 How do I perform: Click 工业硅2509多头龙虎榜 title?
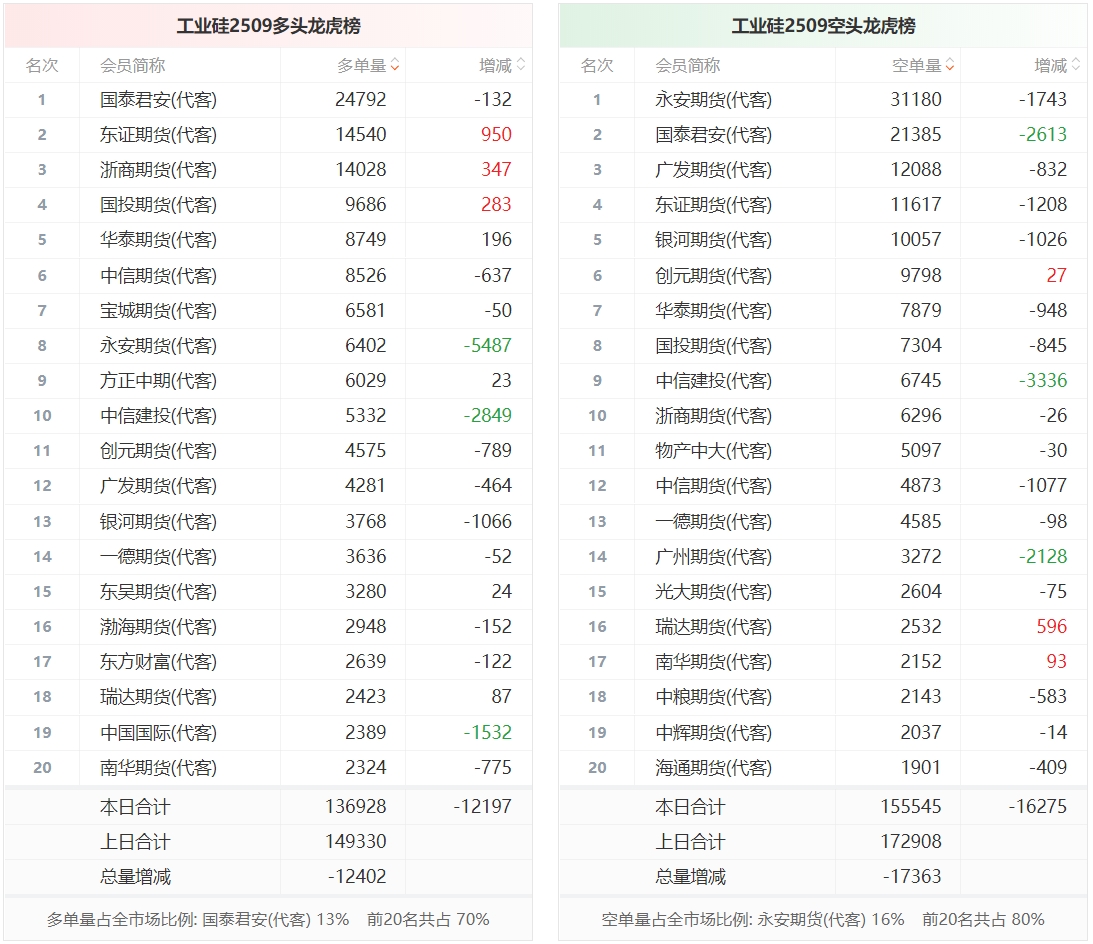pyautogui.click(x=268, y=26)
